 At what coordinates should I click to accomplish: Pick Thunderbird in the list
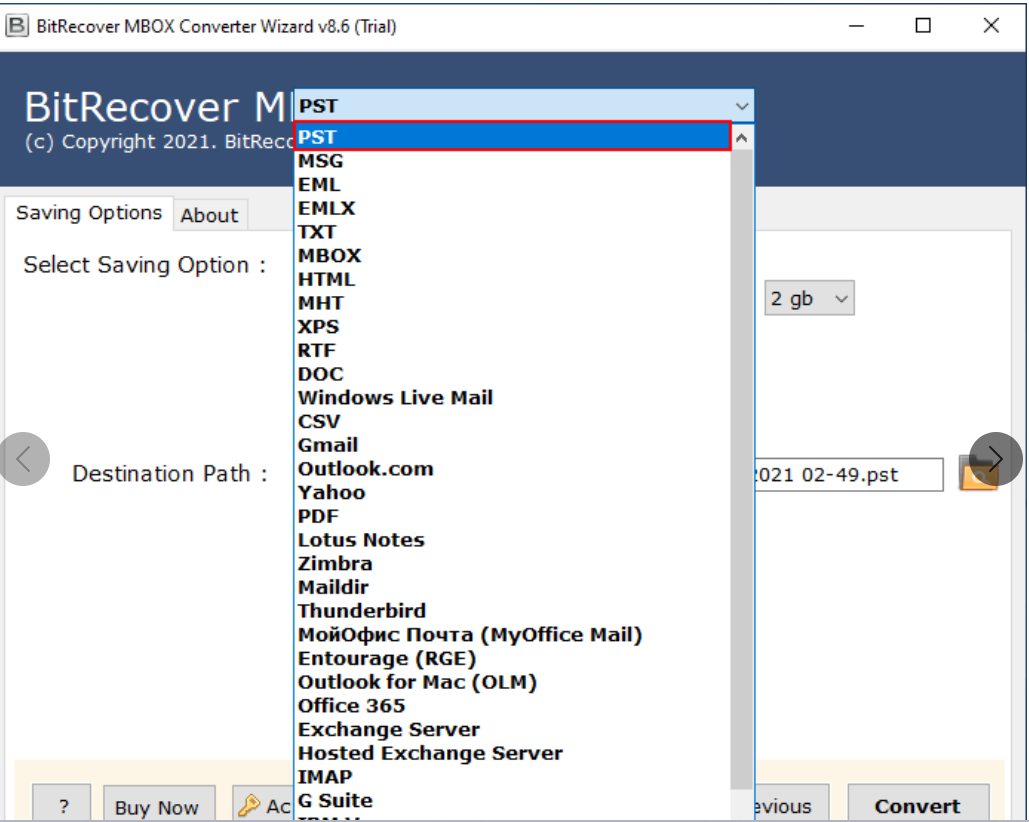(513, 611)
